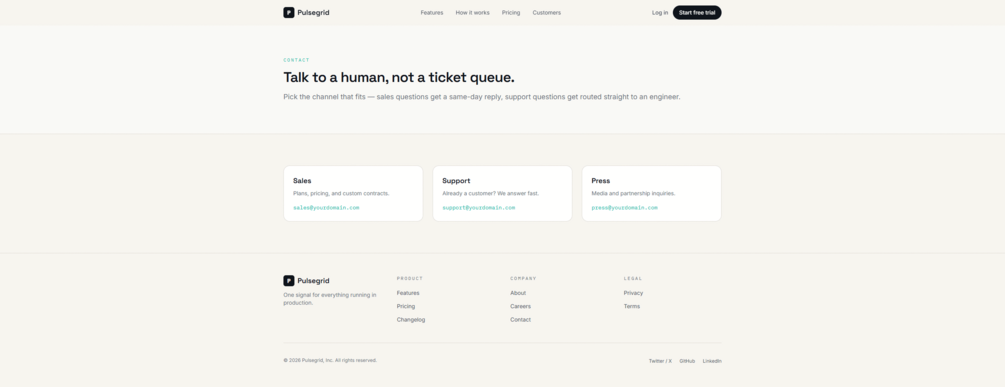
Task: Open the About page link
Action: click(x=518, y=293)
